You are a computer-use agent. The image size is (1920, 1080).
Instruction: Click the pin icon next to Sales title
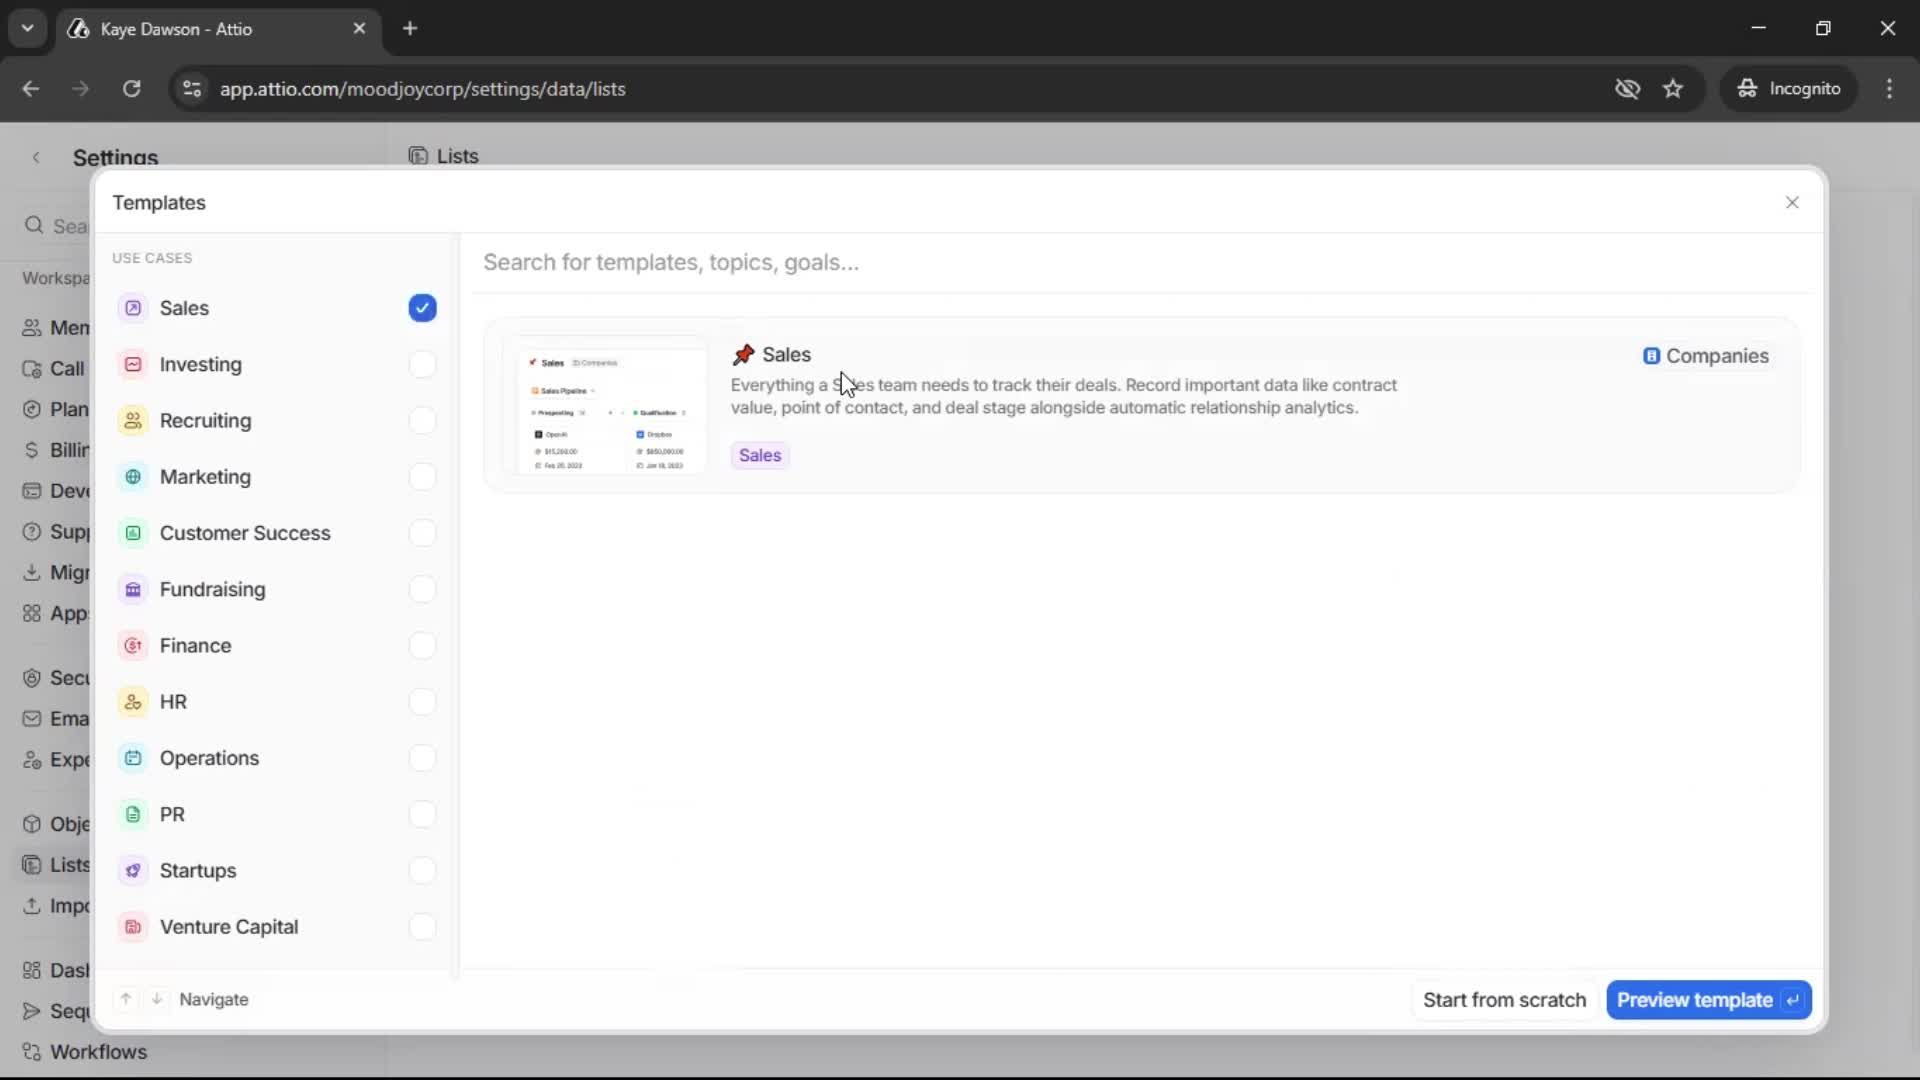pos(744,355)
